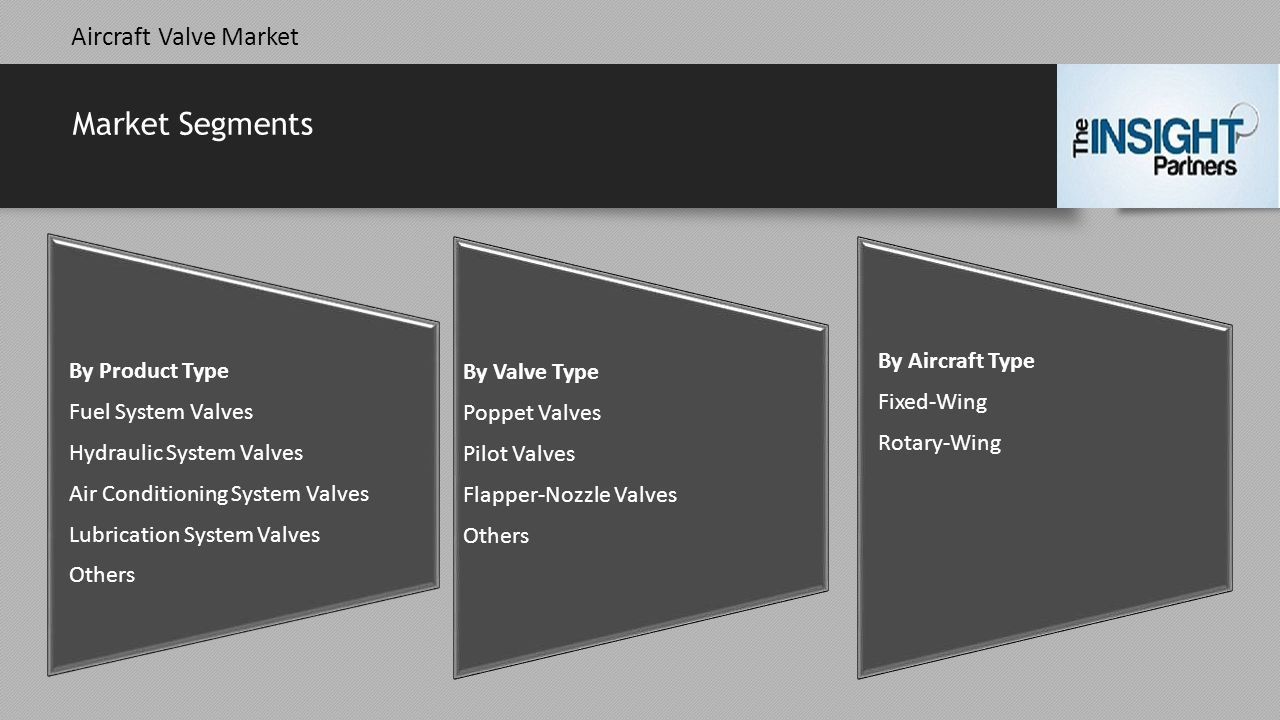
Task: Click the top edge of Product Type panel
Action: [243, 279]
